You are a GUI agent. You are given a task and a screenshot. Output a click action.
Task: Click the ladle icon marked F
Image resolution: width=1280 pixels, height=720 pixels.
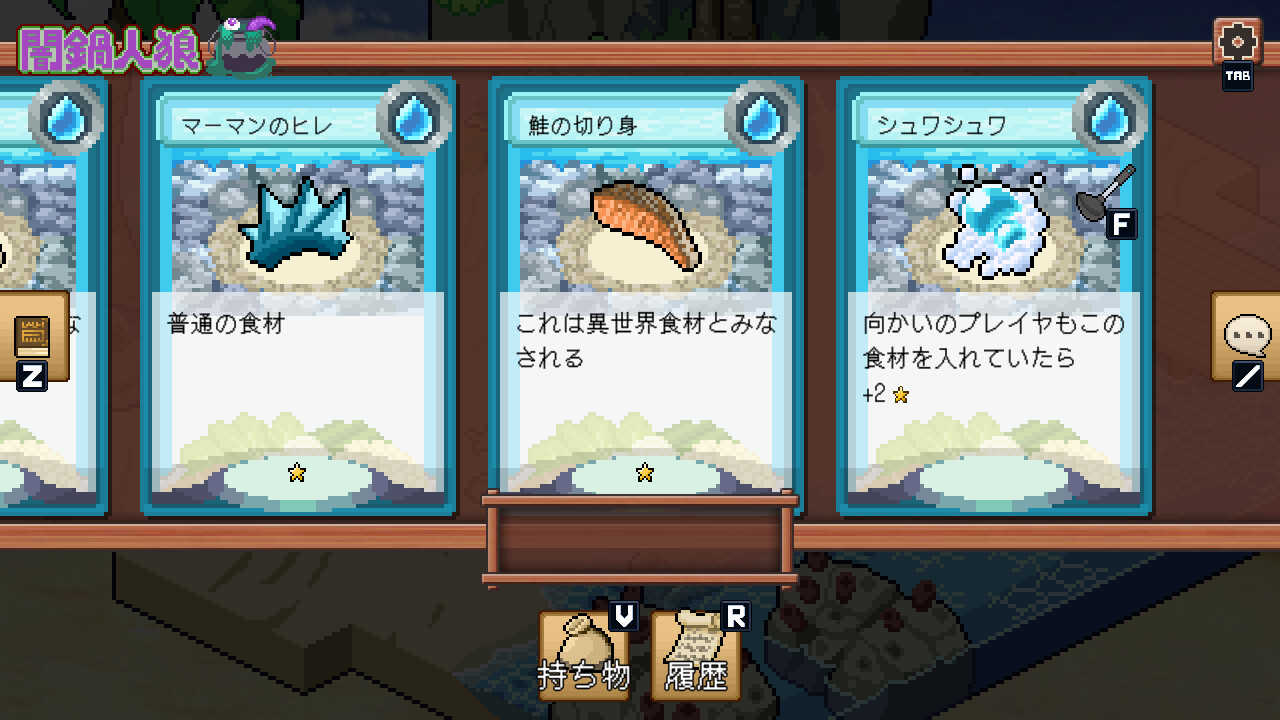pos(1106,195)
